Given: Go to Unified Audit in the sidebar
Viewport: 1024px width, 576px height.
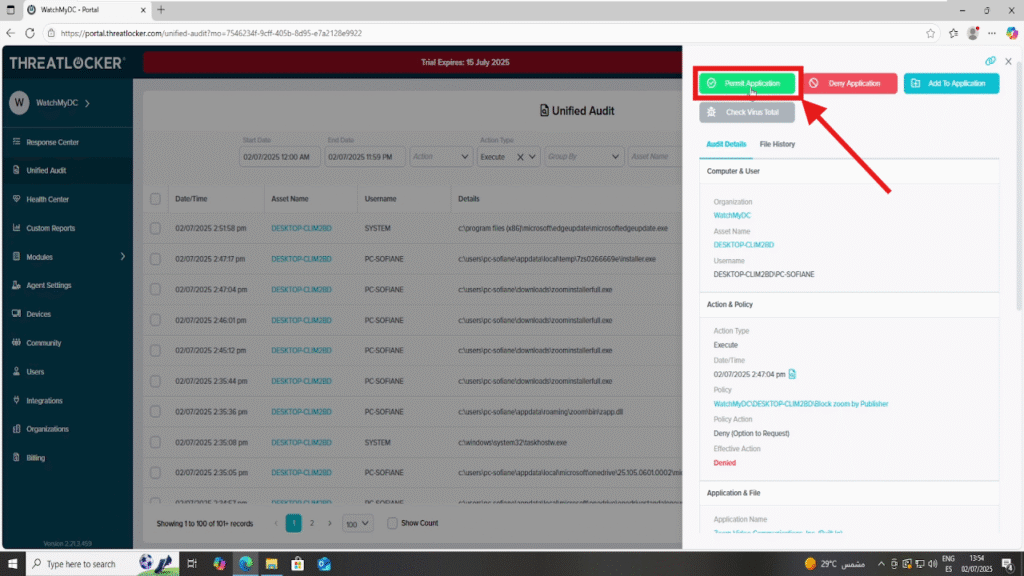Looking at the screenshot, I should point(46,170).
